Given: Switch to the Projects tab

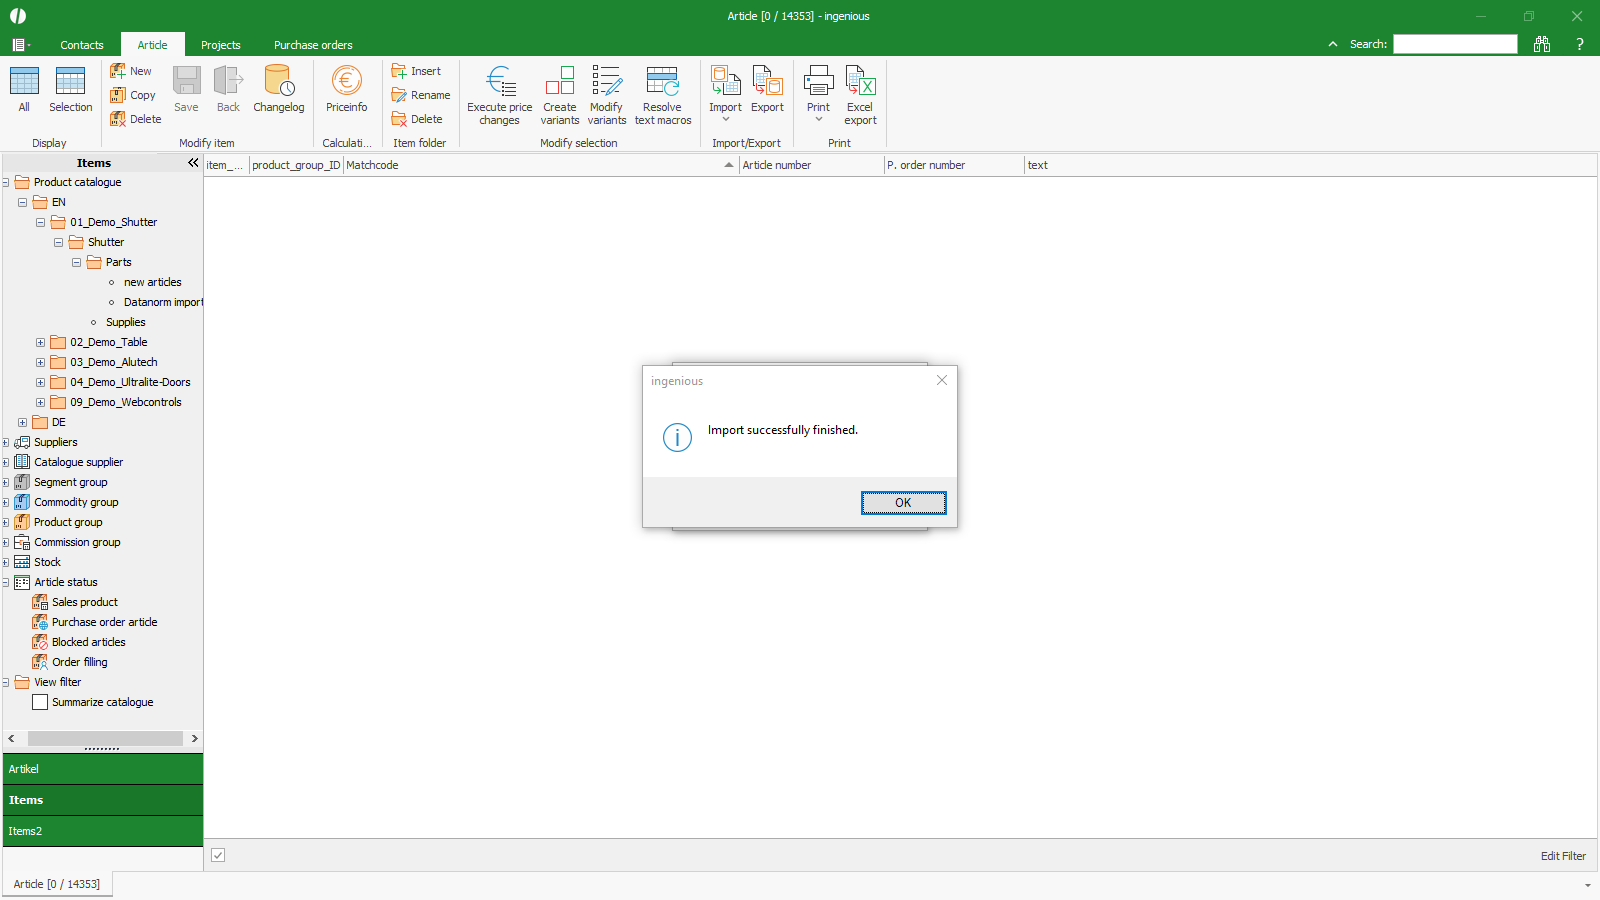Looking at the screenshot, I should [x=220, y=45].
